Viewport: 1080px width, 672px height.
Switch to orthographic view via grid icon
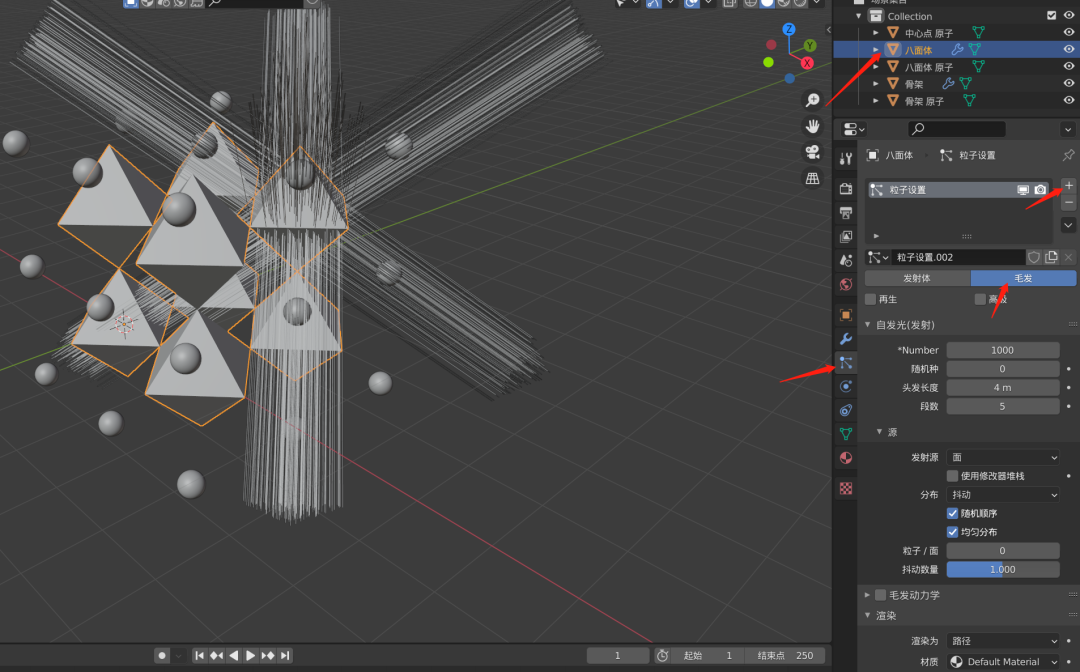click(813, 178)
